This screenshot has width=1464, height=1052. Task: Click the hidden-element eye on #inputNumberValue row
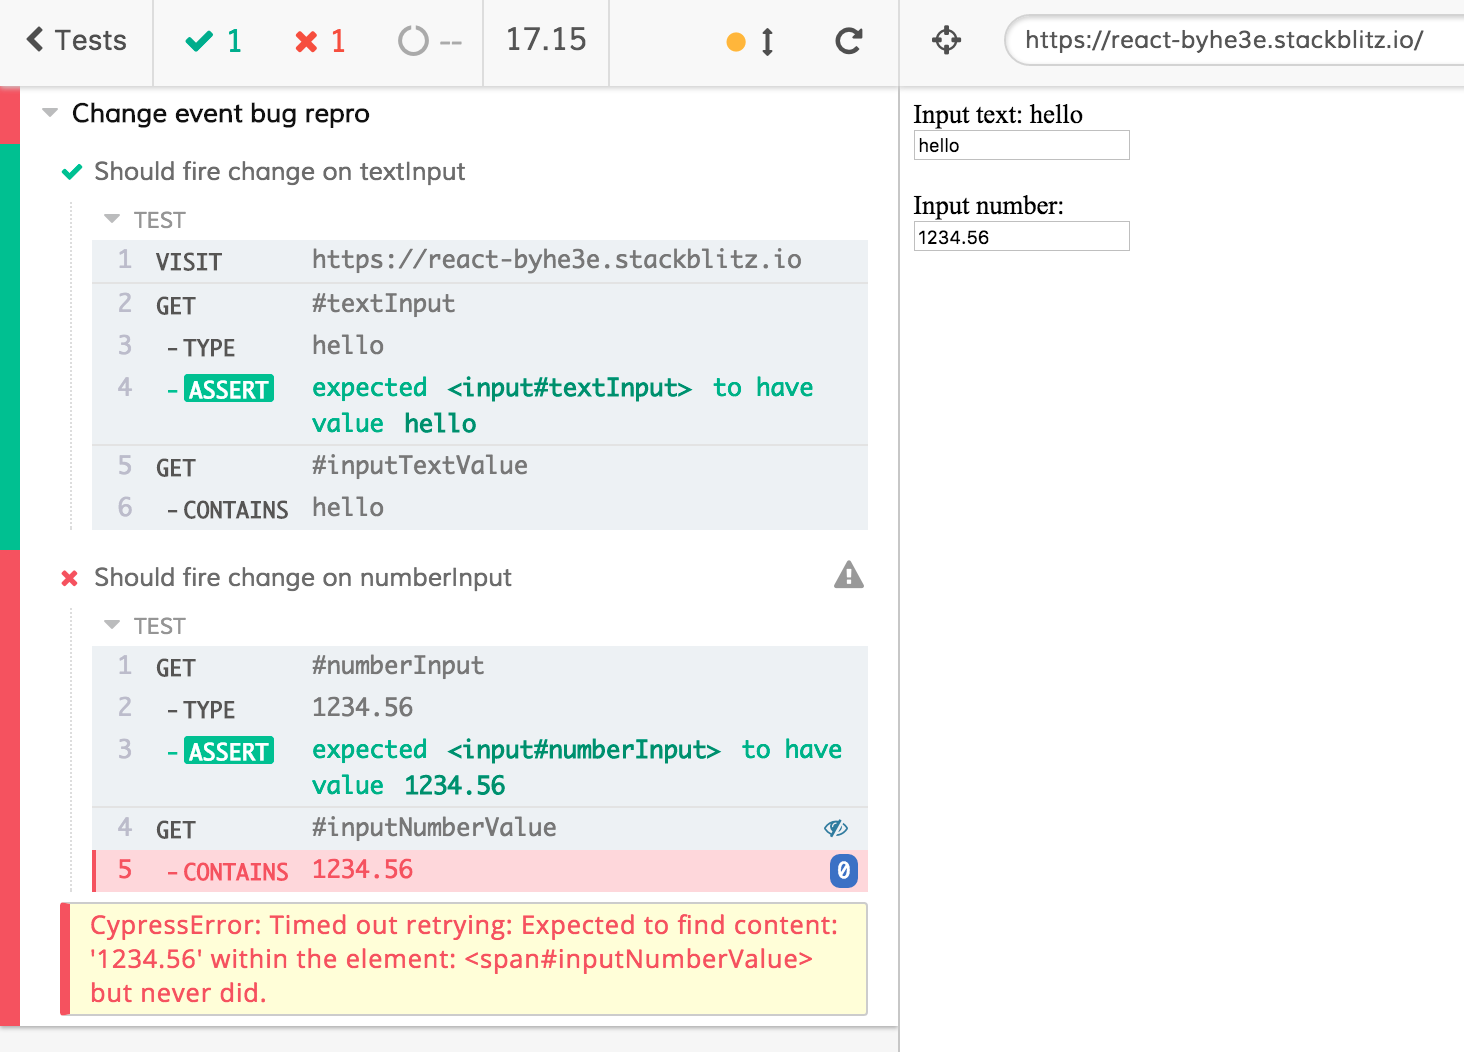(x=836, y=828)
